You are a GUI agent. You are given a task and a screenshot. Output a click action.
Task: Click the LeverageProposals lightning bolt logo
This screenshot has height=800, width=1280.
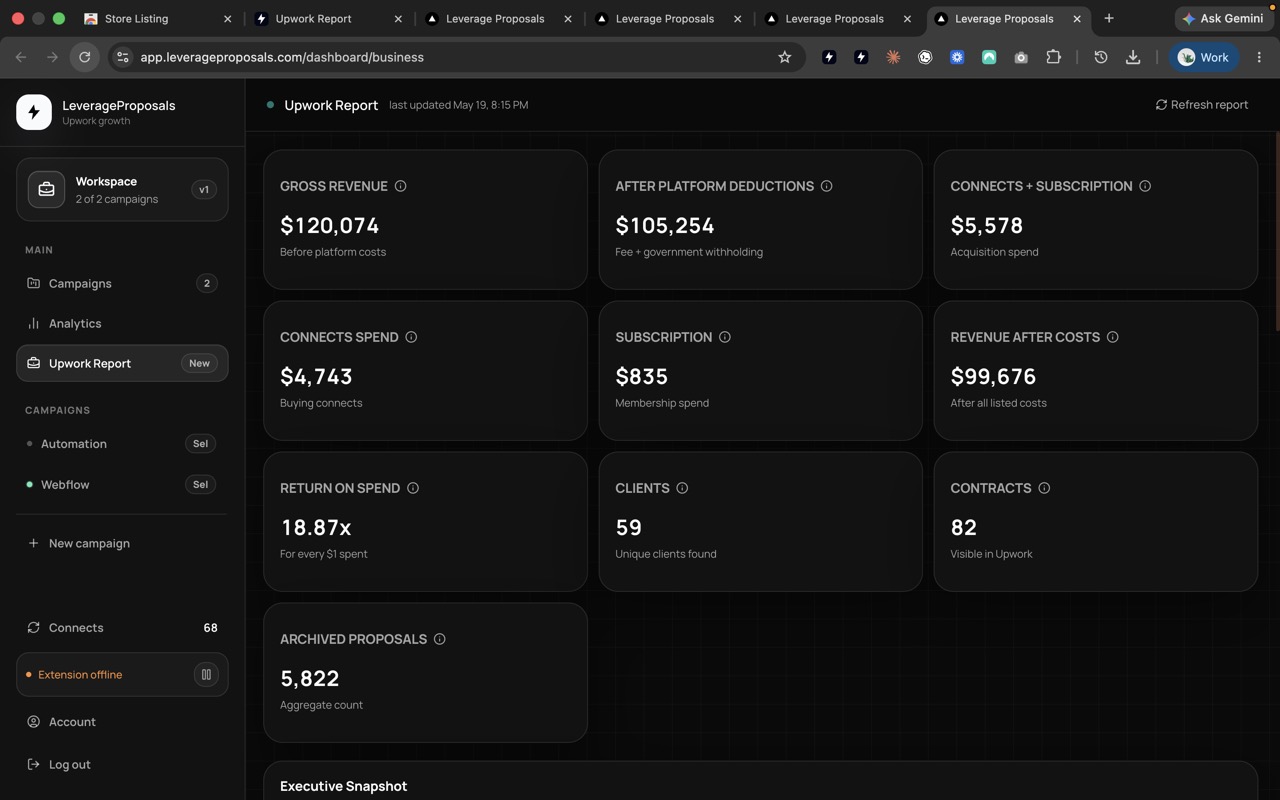(x=34, y=112)
